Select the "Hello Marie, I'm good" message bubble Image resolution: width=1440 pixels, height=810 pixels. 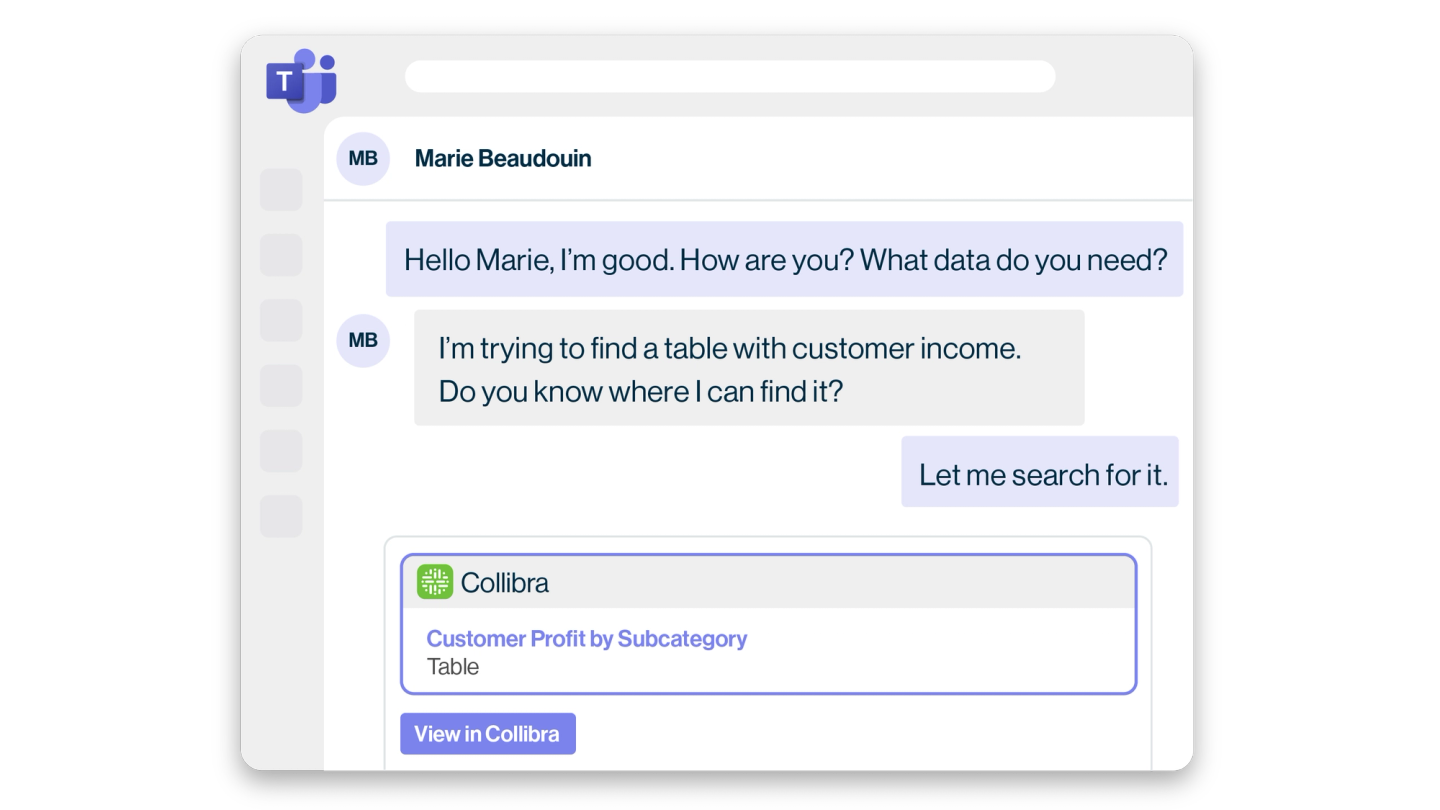pos(785,260)
